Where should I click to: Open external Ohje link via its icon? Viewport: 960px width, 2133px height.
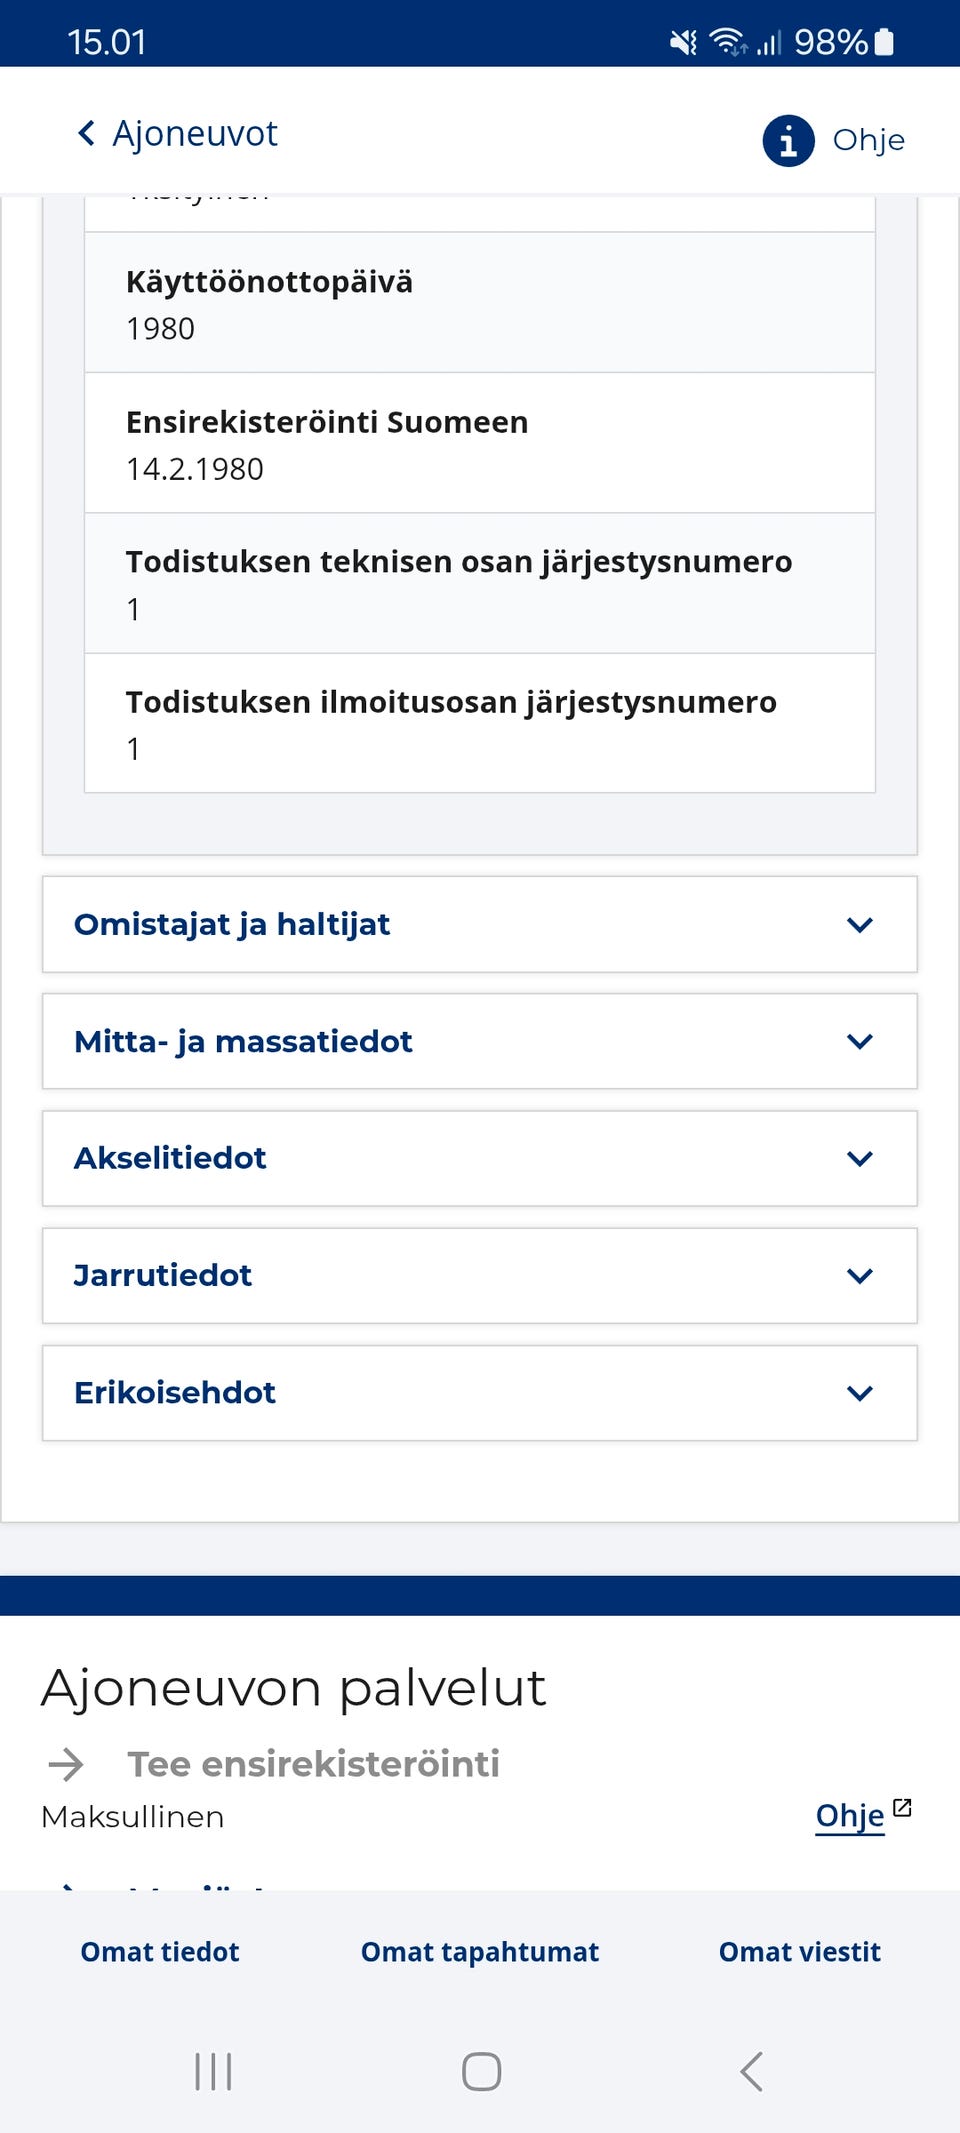point(903,1800)
